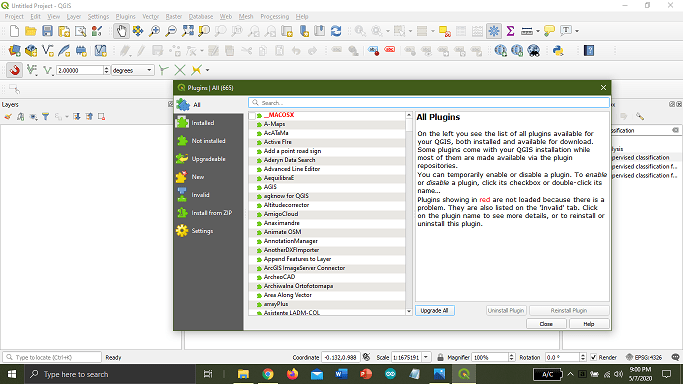Open File Explorer from the taskbar
This screenshot has height=384, width=683.
[x=243, y=374]
